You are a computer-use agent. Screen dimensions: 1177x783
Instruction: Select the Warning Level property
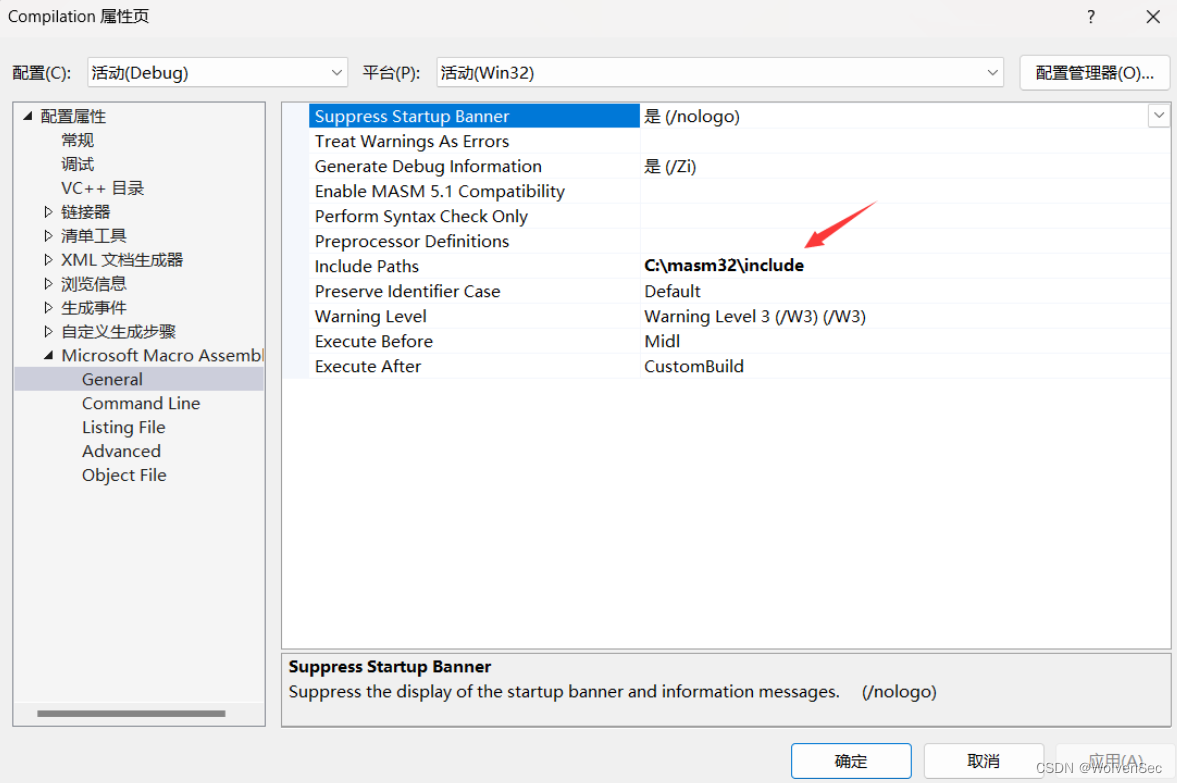(474, 316)
